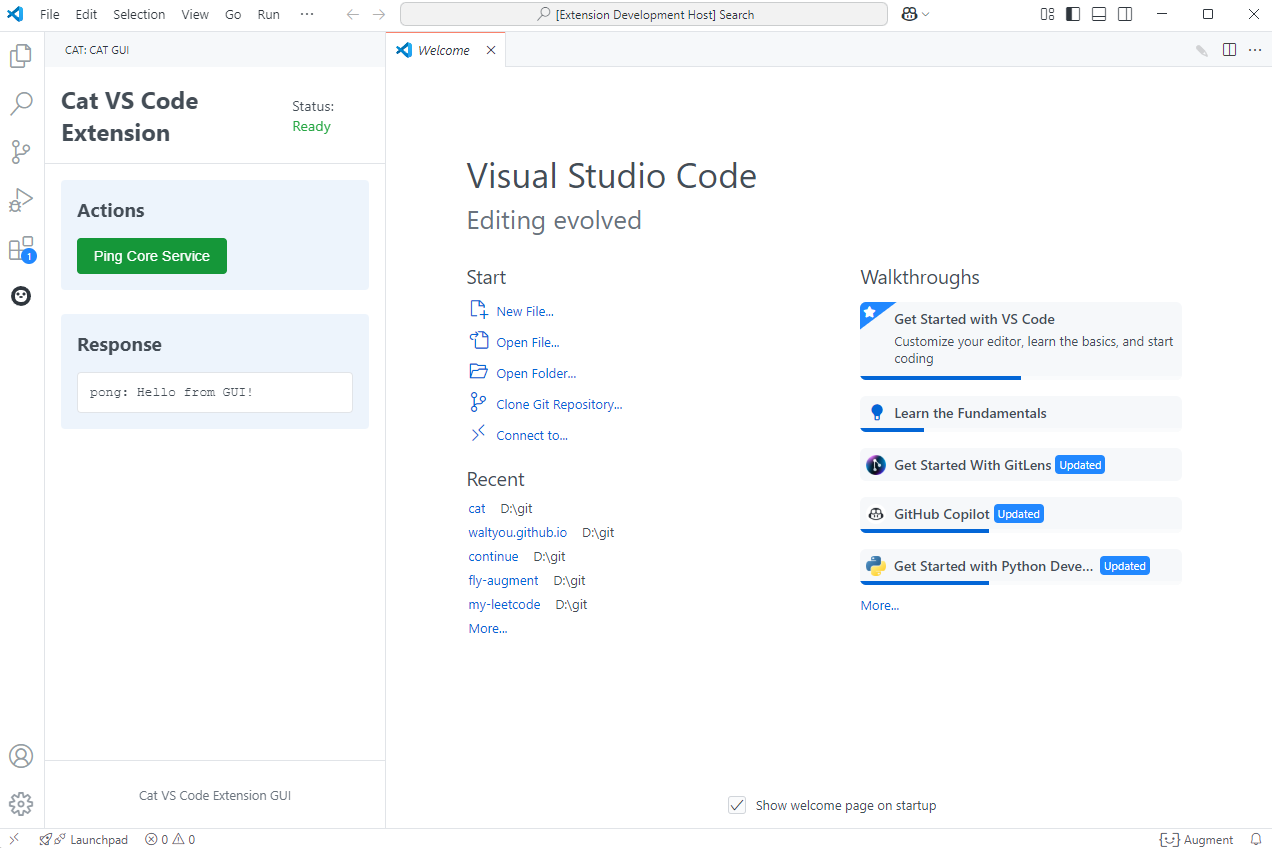1272x848 pixels.
Task: Click the Open File... link
Action: click(x=528, y=342)
